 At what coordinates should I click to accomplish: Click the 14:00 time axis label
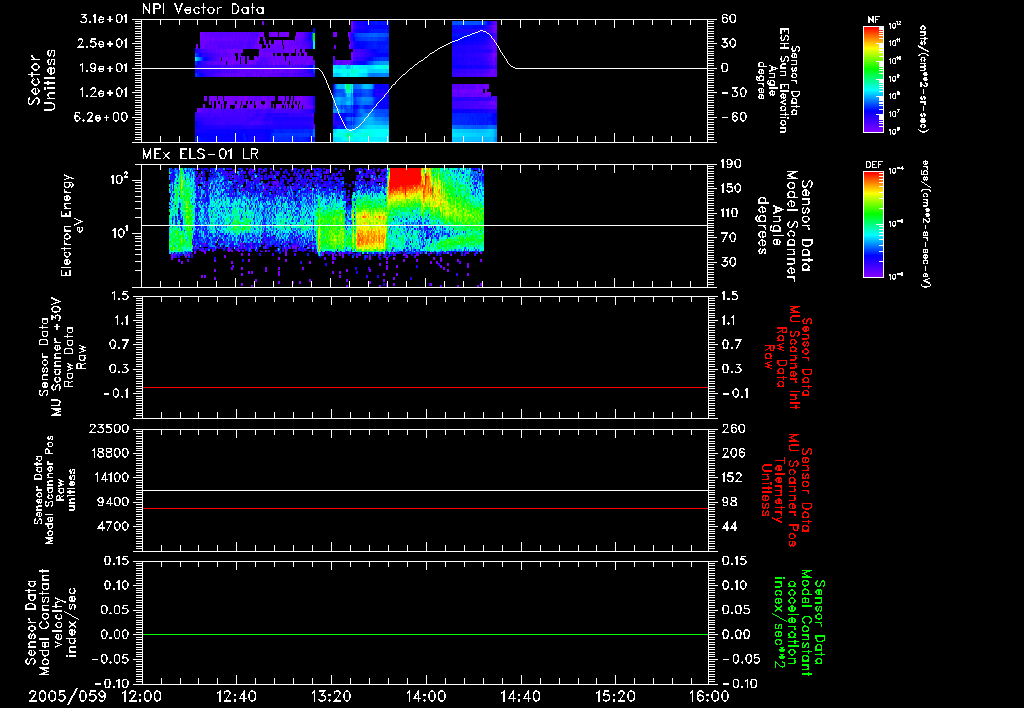pyautogui.click(x=426, y=696)
